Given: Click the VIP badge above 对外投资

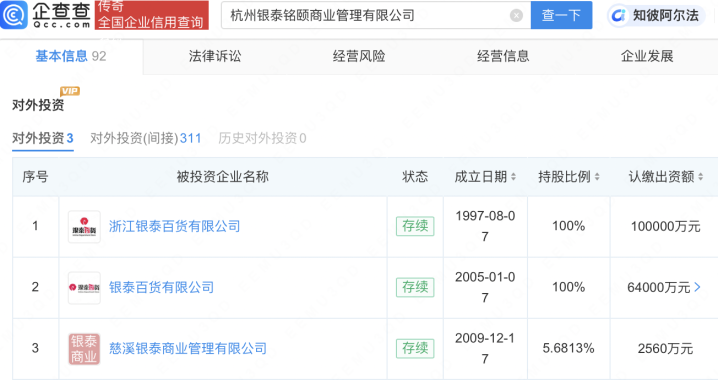Looking at the screenshot, I should pos(70,91).
